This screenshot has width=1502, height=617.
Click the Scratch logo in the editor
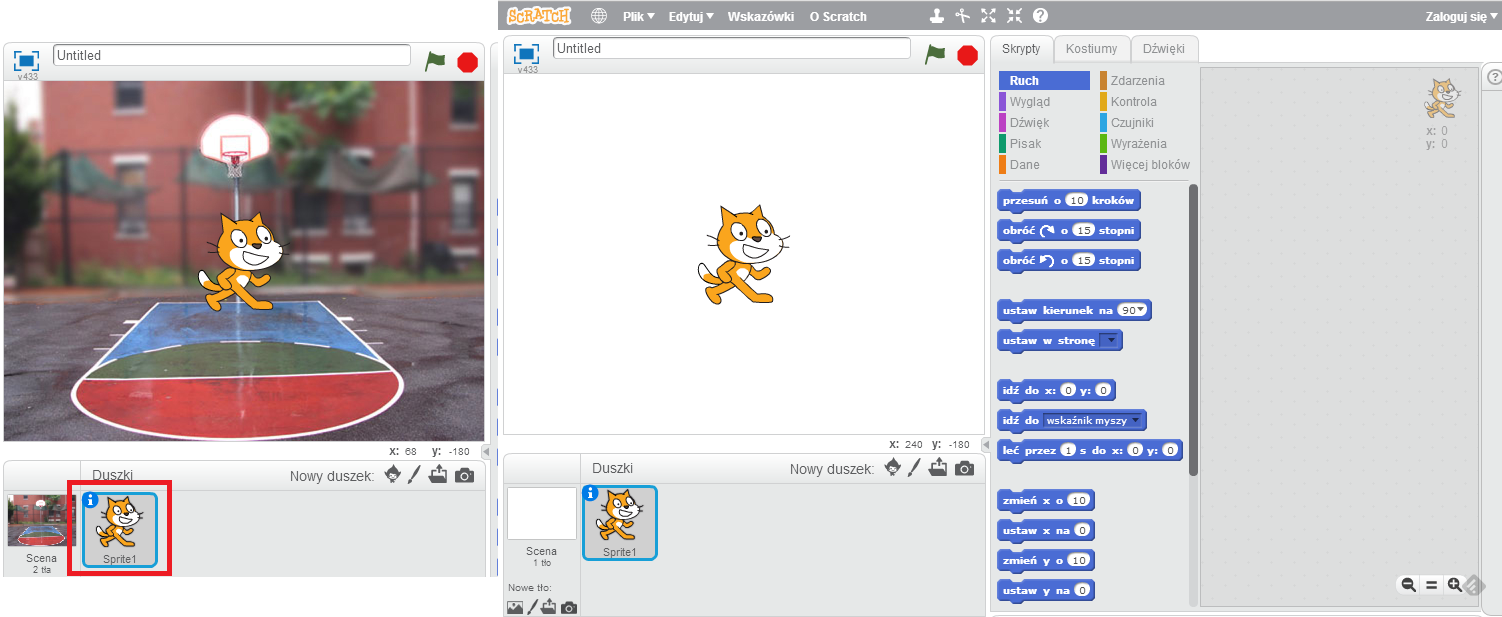coord(538,16)
